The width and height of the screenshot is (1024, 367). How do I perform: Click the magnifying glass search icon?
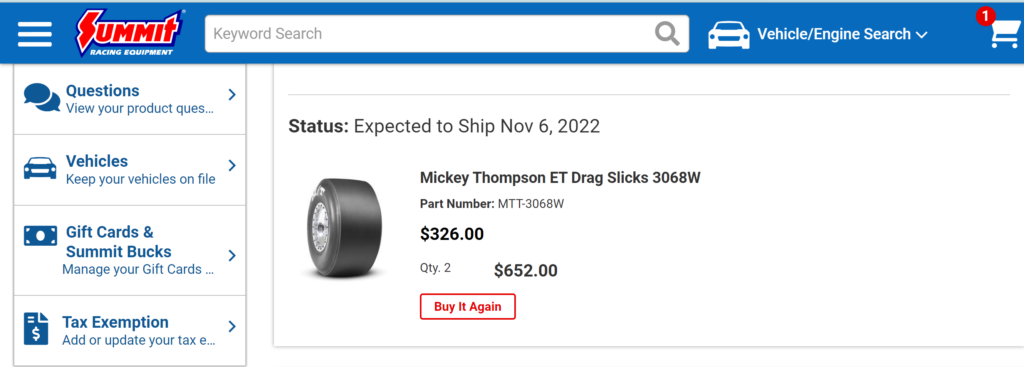pos(667,33)
